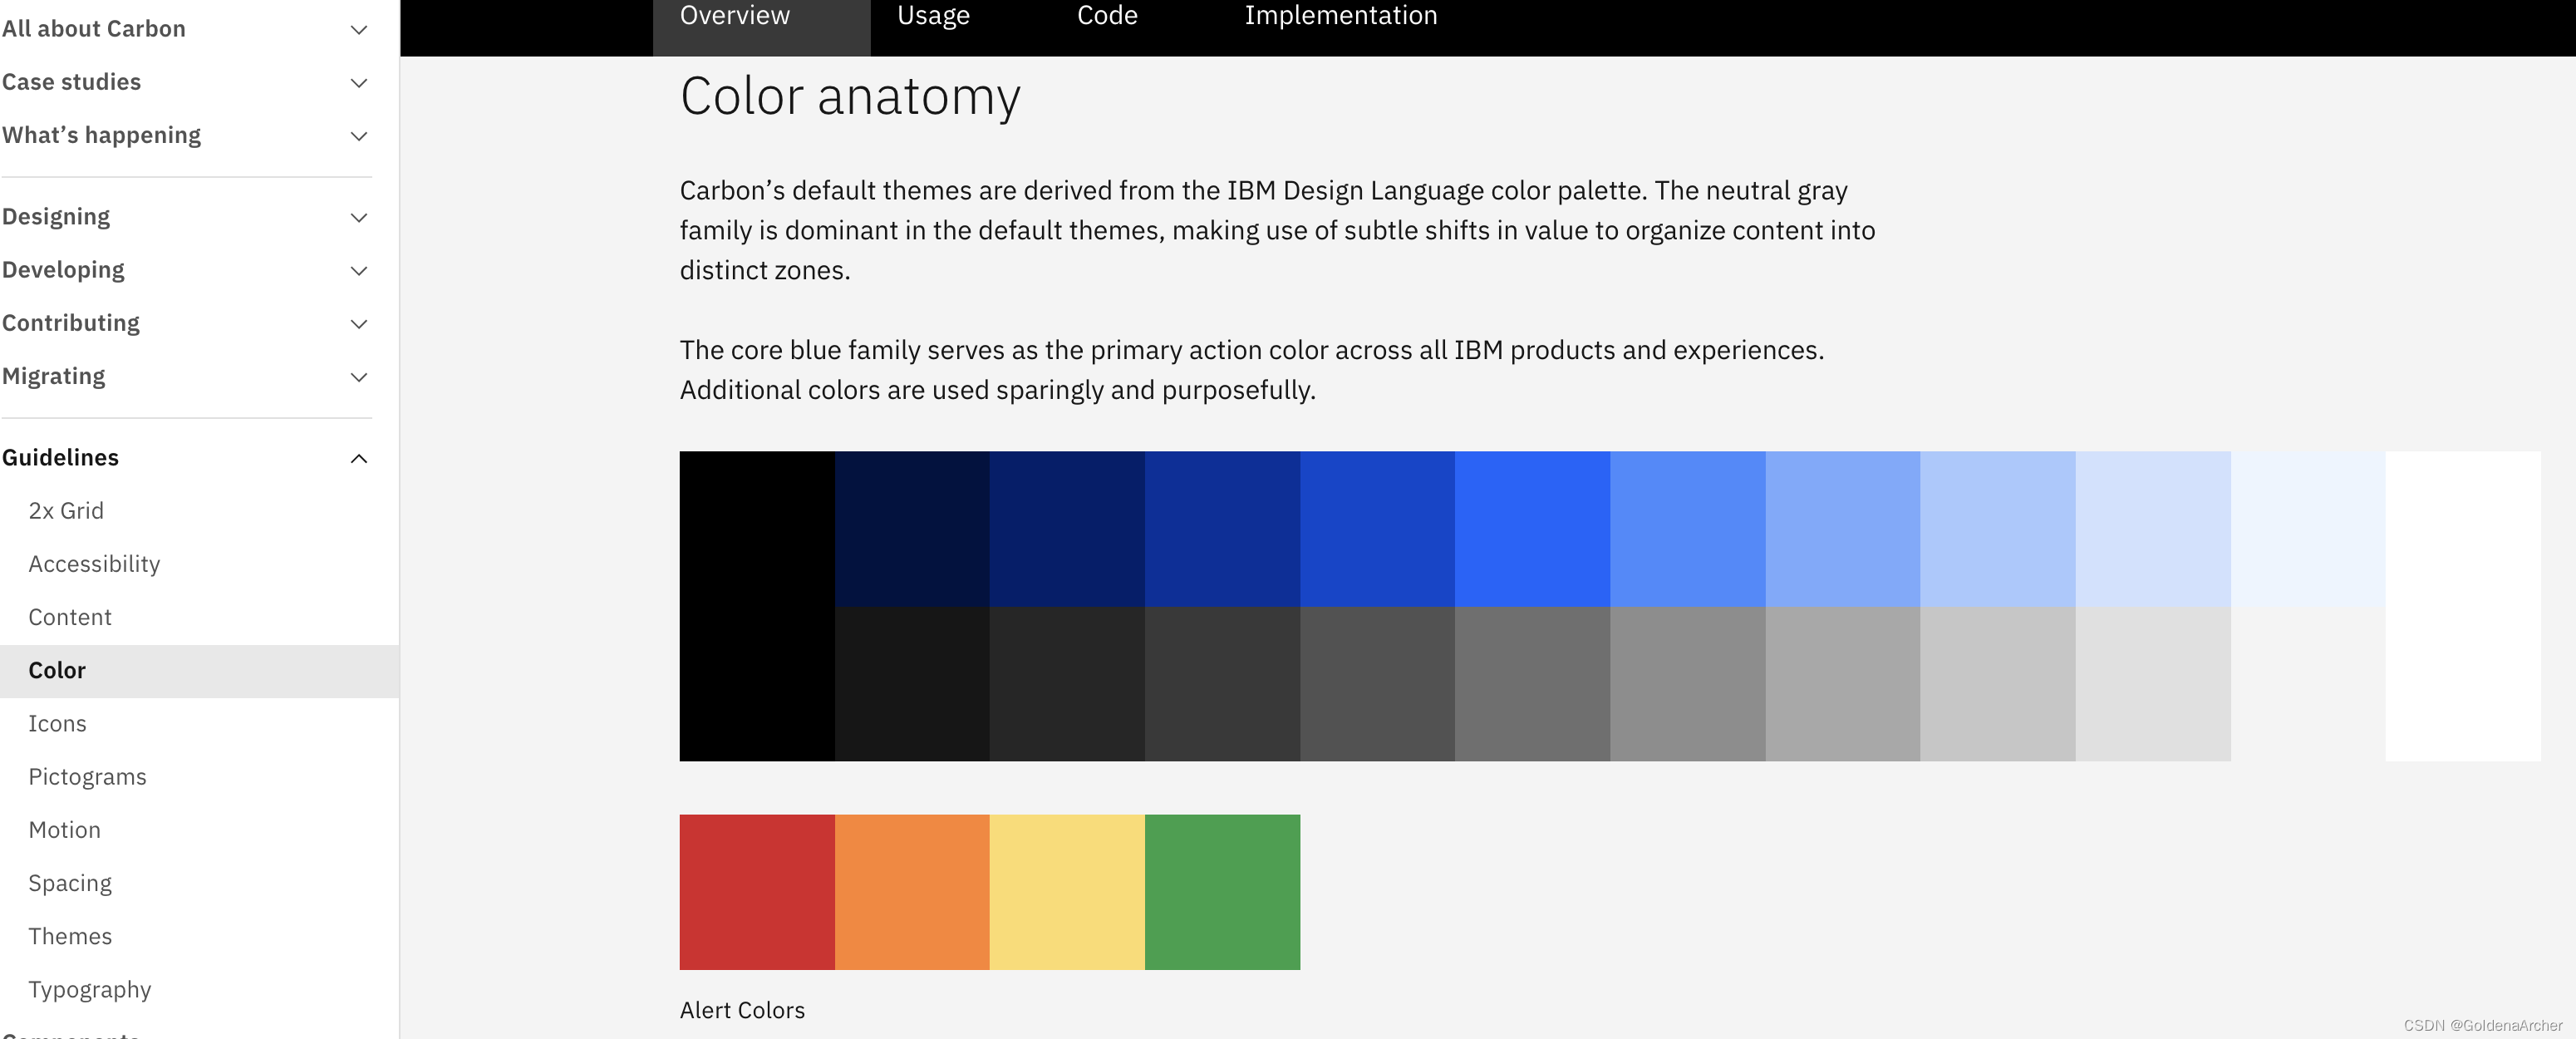Open the Pictograms guideline page
2576x1039 pixels.
(x=200, y=777)
